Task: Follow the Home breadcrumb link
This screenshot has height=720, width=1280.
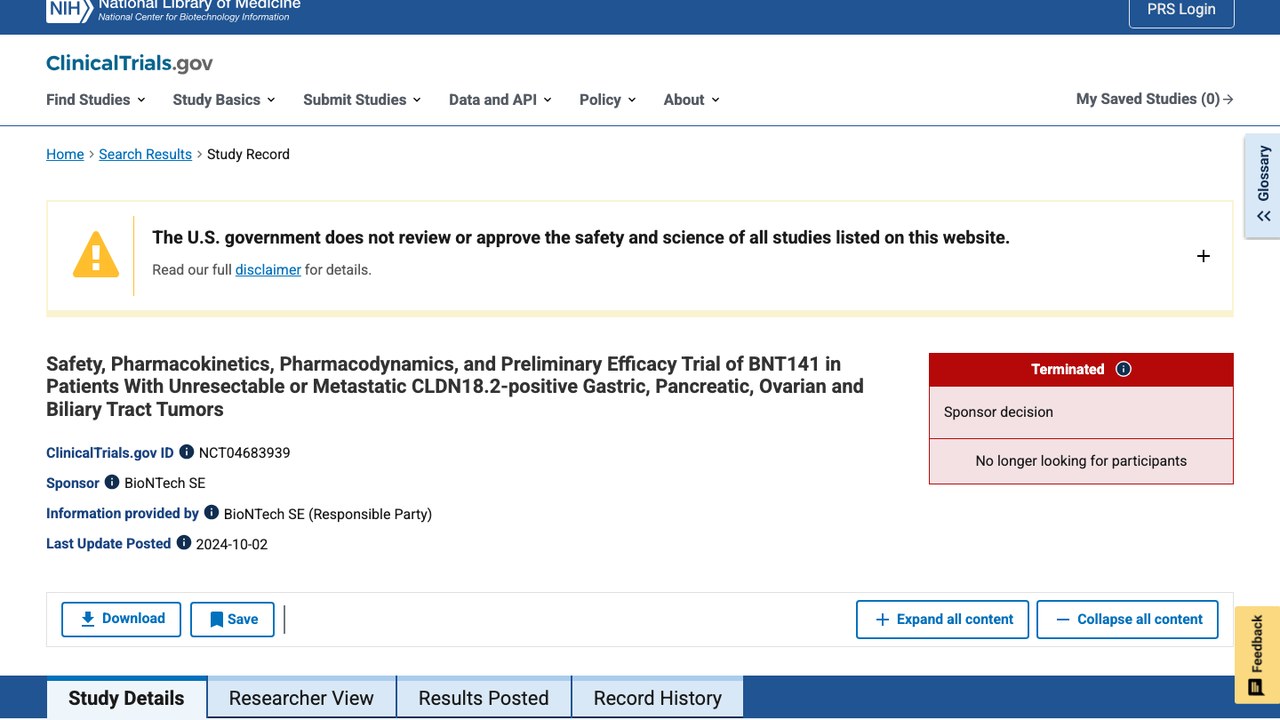Action: pos(65,154)
